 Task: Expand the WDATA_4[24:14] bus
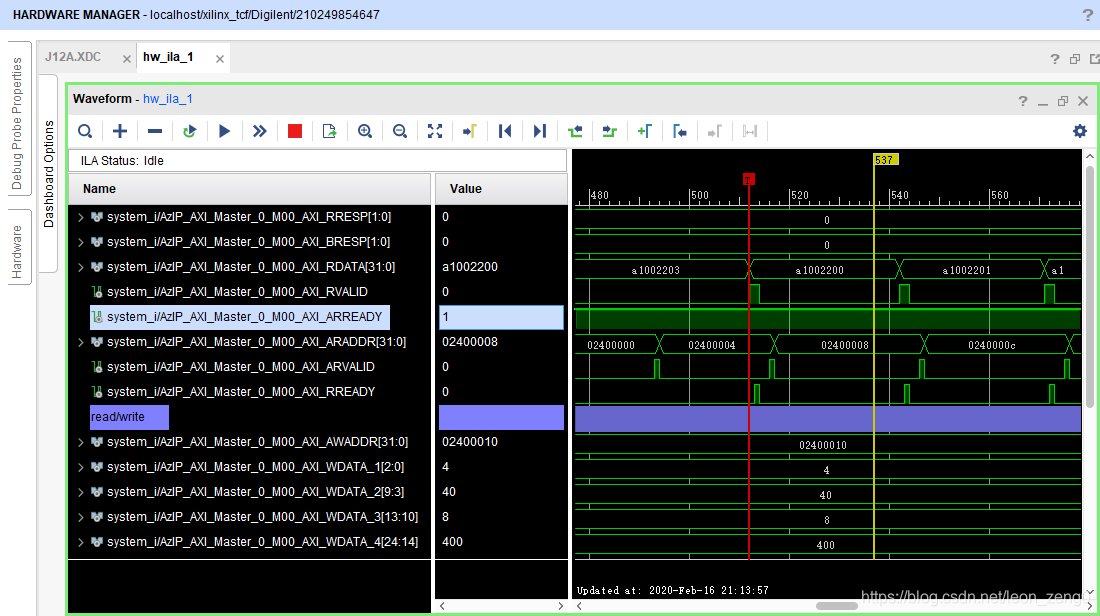point(81,542)
